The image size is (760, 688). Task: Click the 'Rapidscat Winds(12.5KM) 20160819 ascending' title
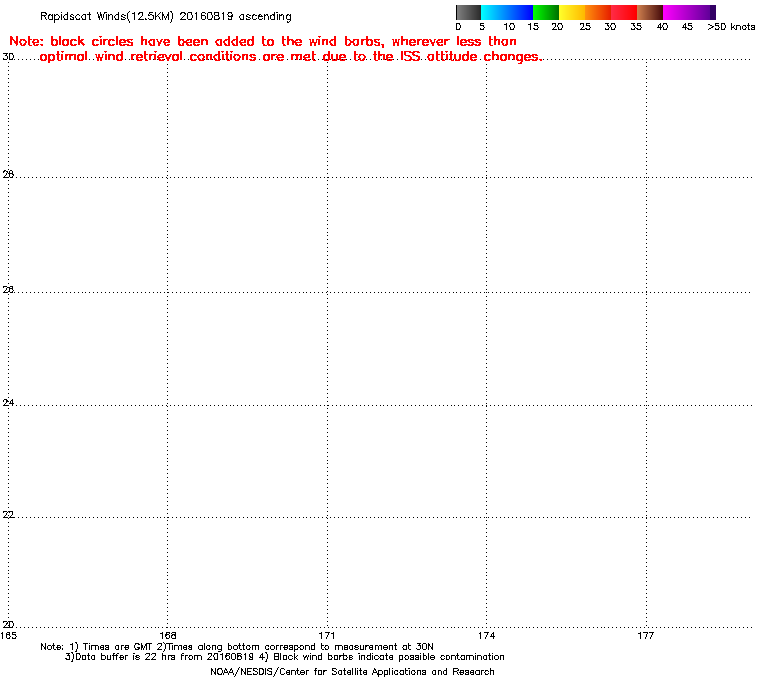(166, 16)
